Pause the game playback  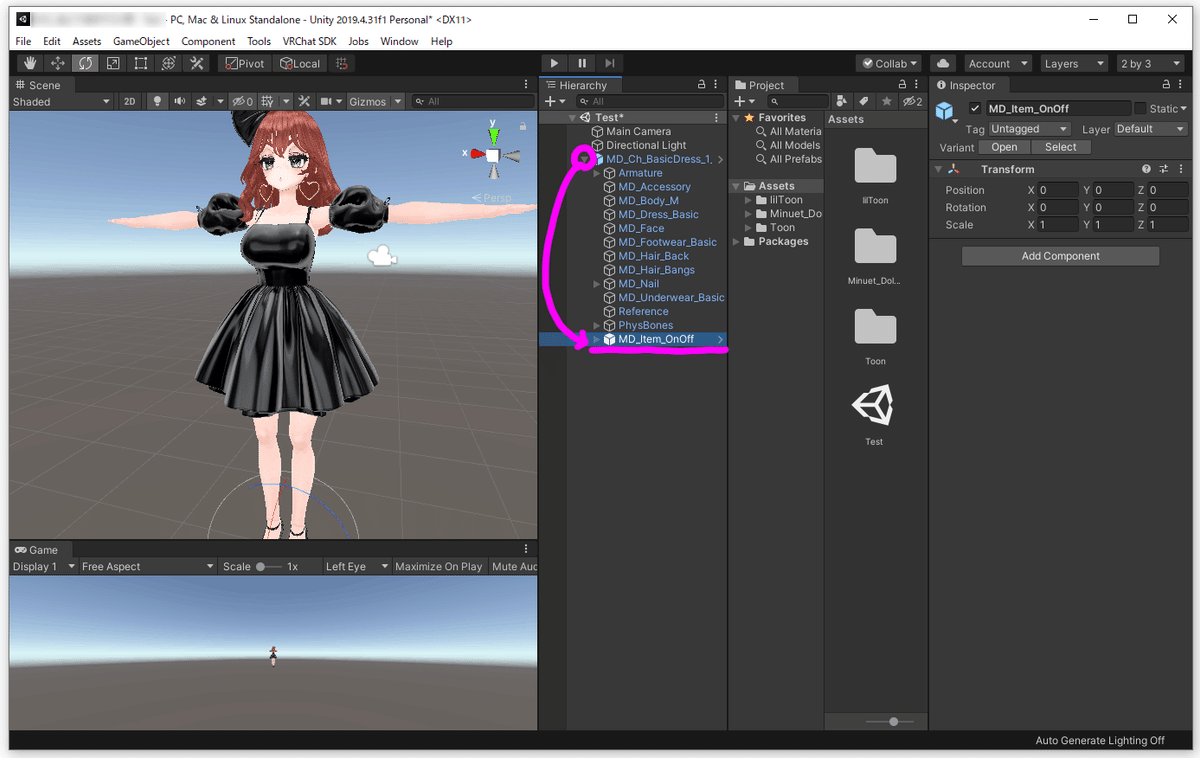click(x=582, y=63)
